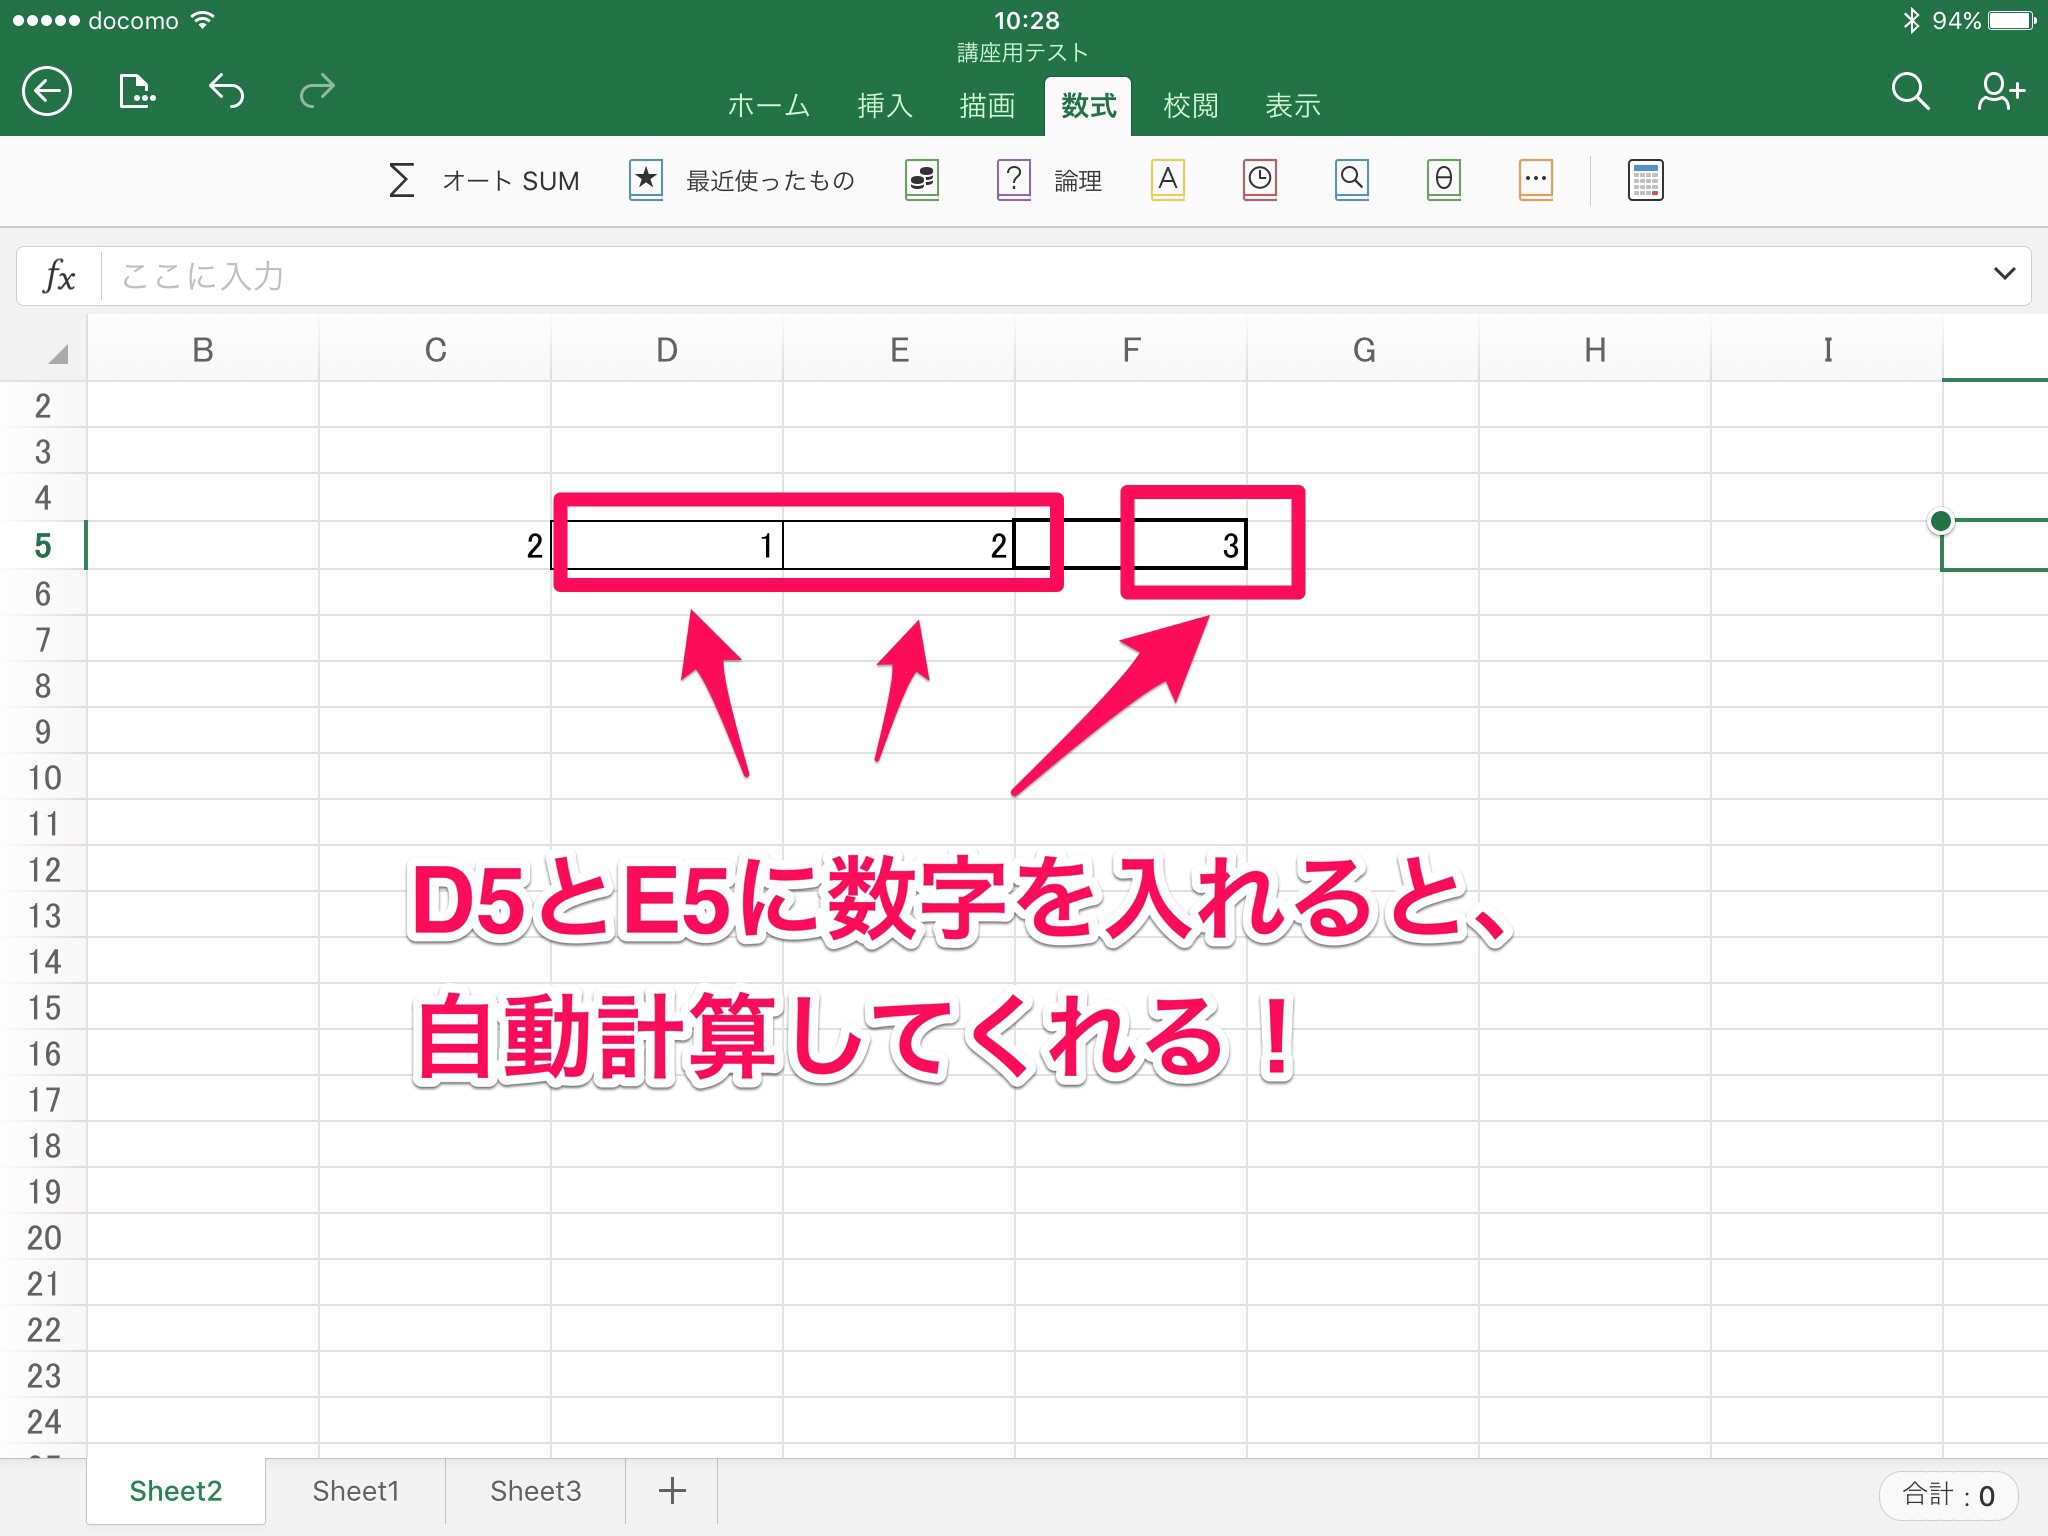Image resolution: width=2048 pixels, height=1536 pixels.
Task: Add a new sheet with plus button
Action: point(672,1491)
